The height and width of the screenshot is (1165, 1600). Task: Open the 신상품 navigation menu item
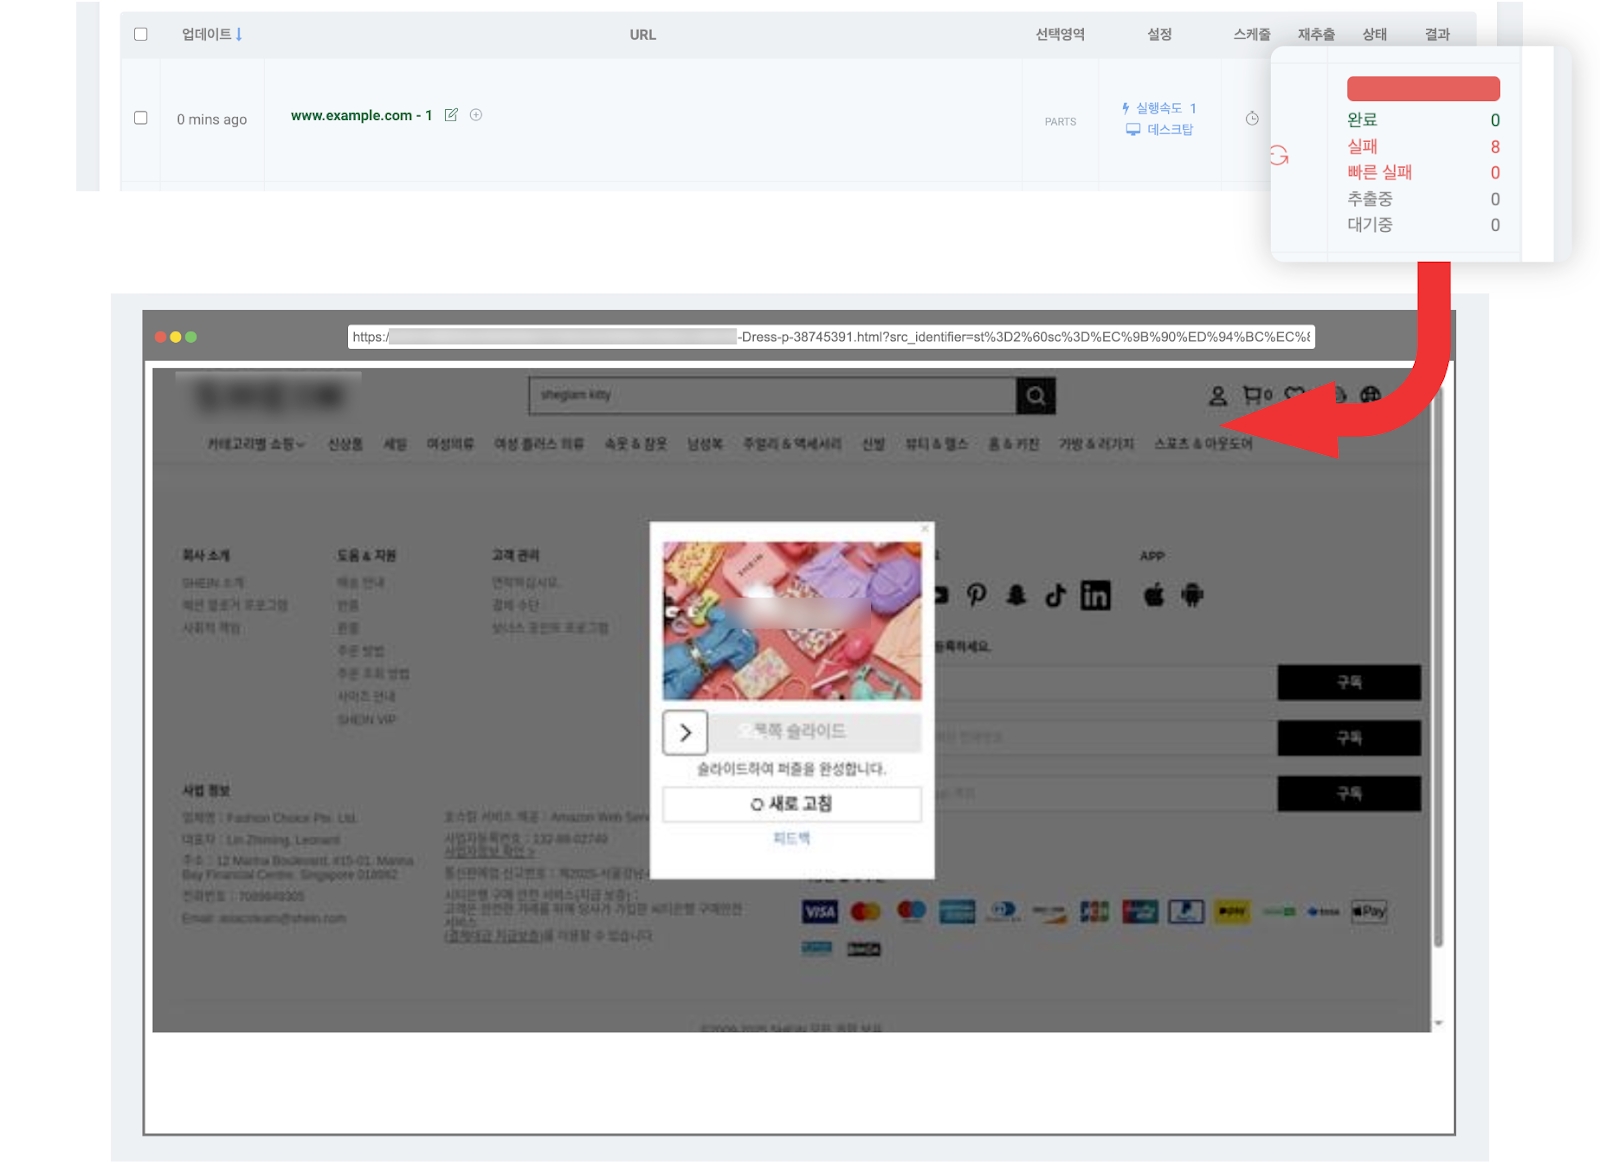(x=345, y=444)
